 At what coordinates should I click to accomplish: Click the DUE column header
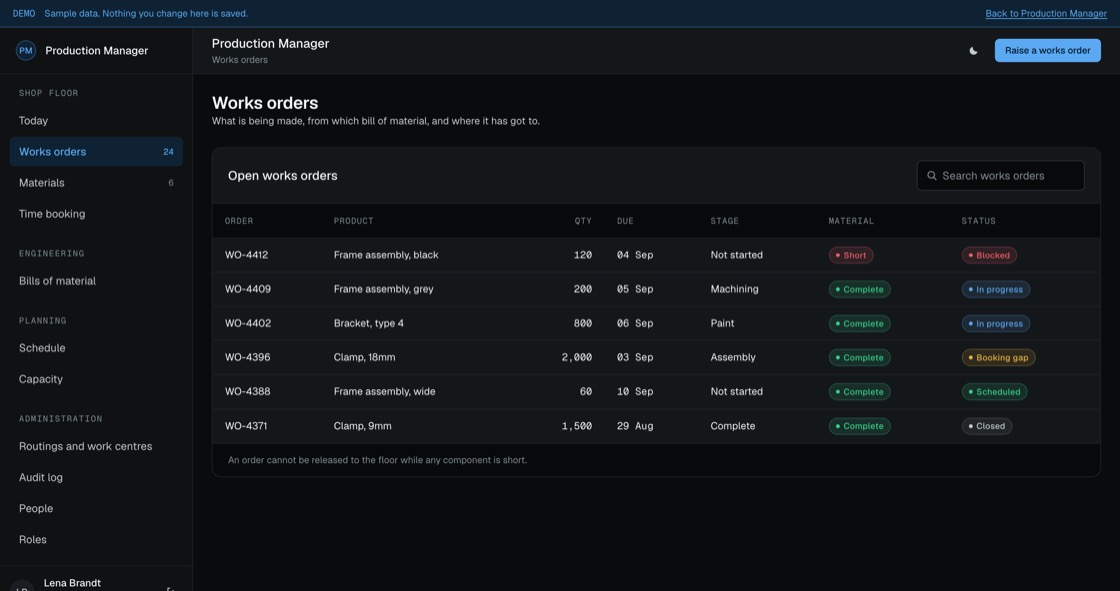[625, 221]
